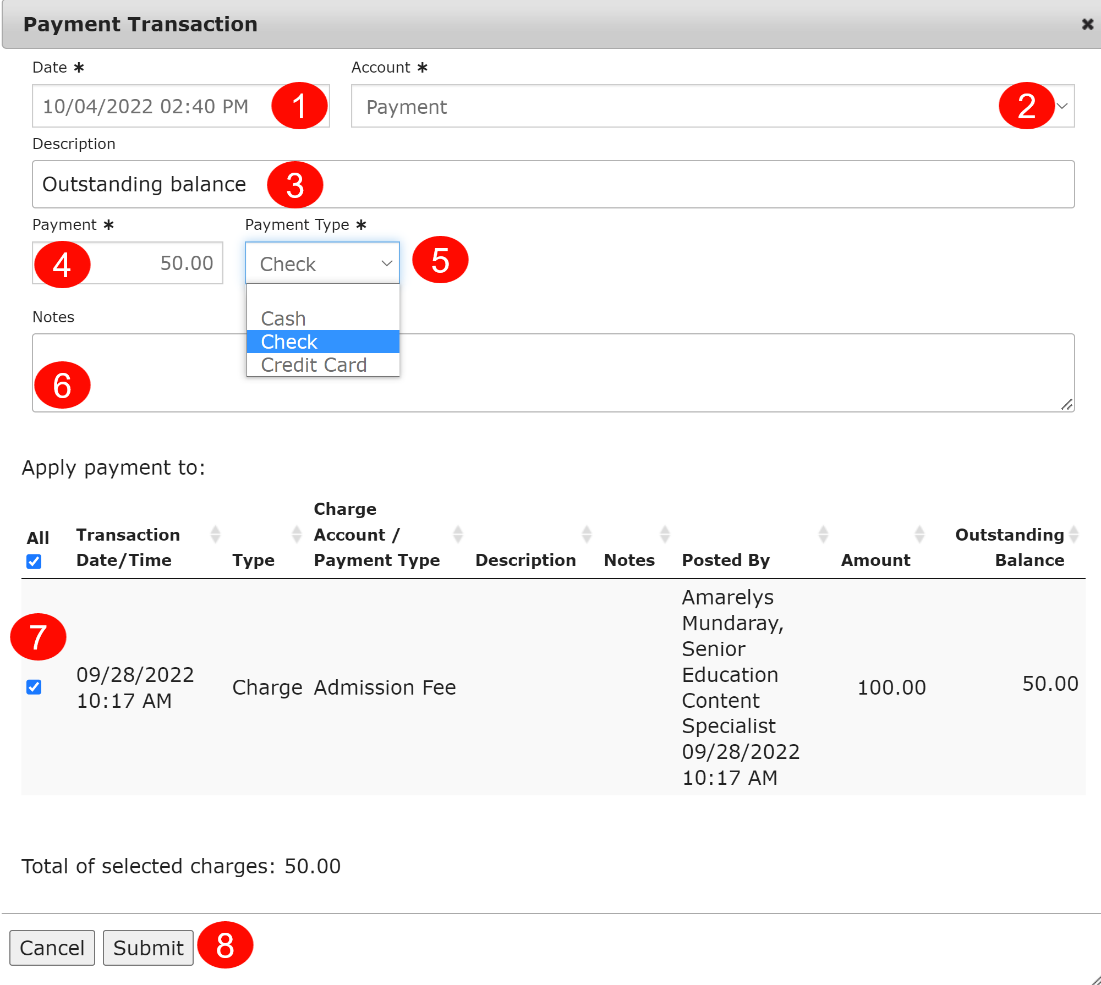Viewport: 1101px width, 985px height.
Task: Click the Description field with Outstanding balance
Action: [x=650, y=184]
